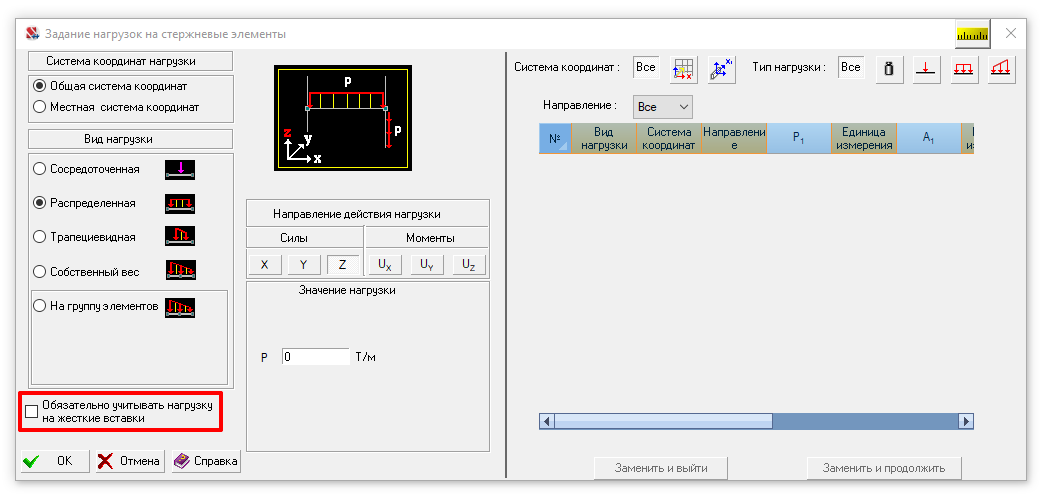Select Сосредоточенная load type
The width and height of the screenshot is (1043, 501).
pos(40,169)
